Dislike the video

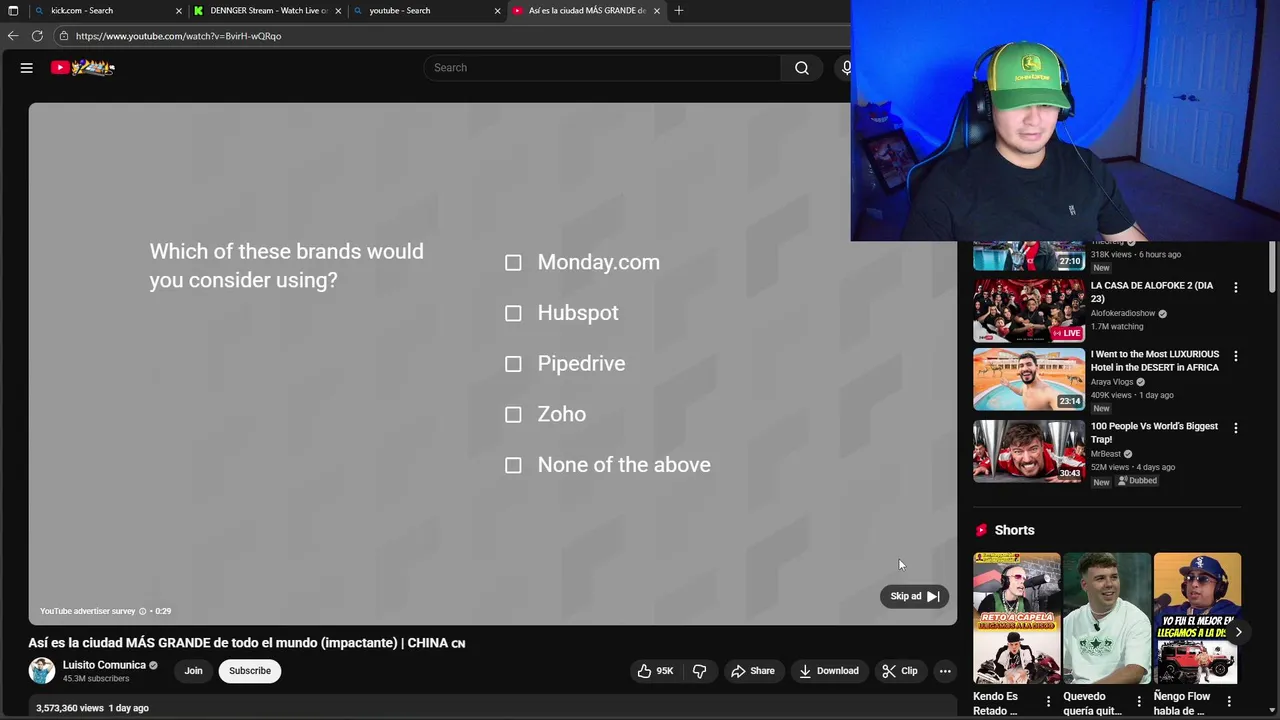[x=700, y=671]
